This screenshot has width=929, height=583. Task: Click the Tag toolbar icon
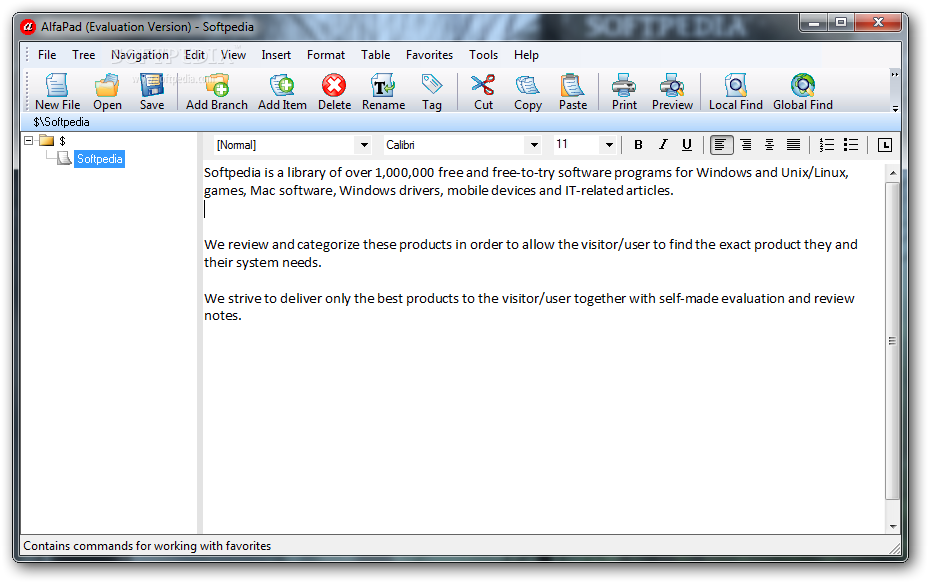tap(431, 92)
